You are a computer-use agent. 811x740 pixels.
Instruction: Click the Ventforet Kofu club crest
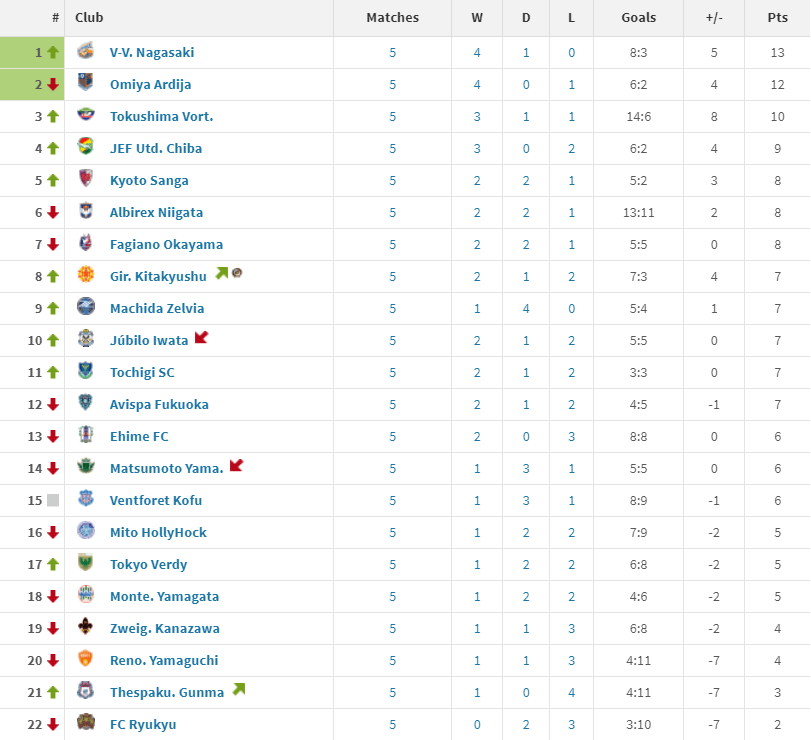point(86,500)
